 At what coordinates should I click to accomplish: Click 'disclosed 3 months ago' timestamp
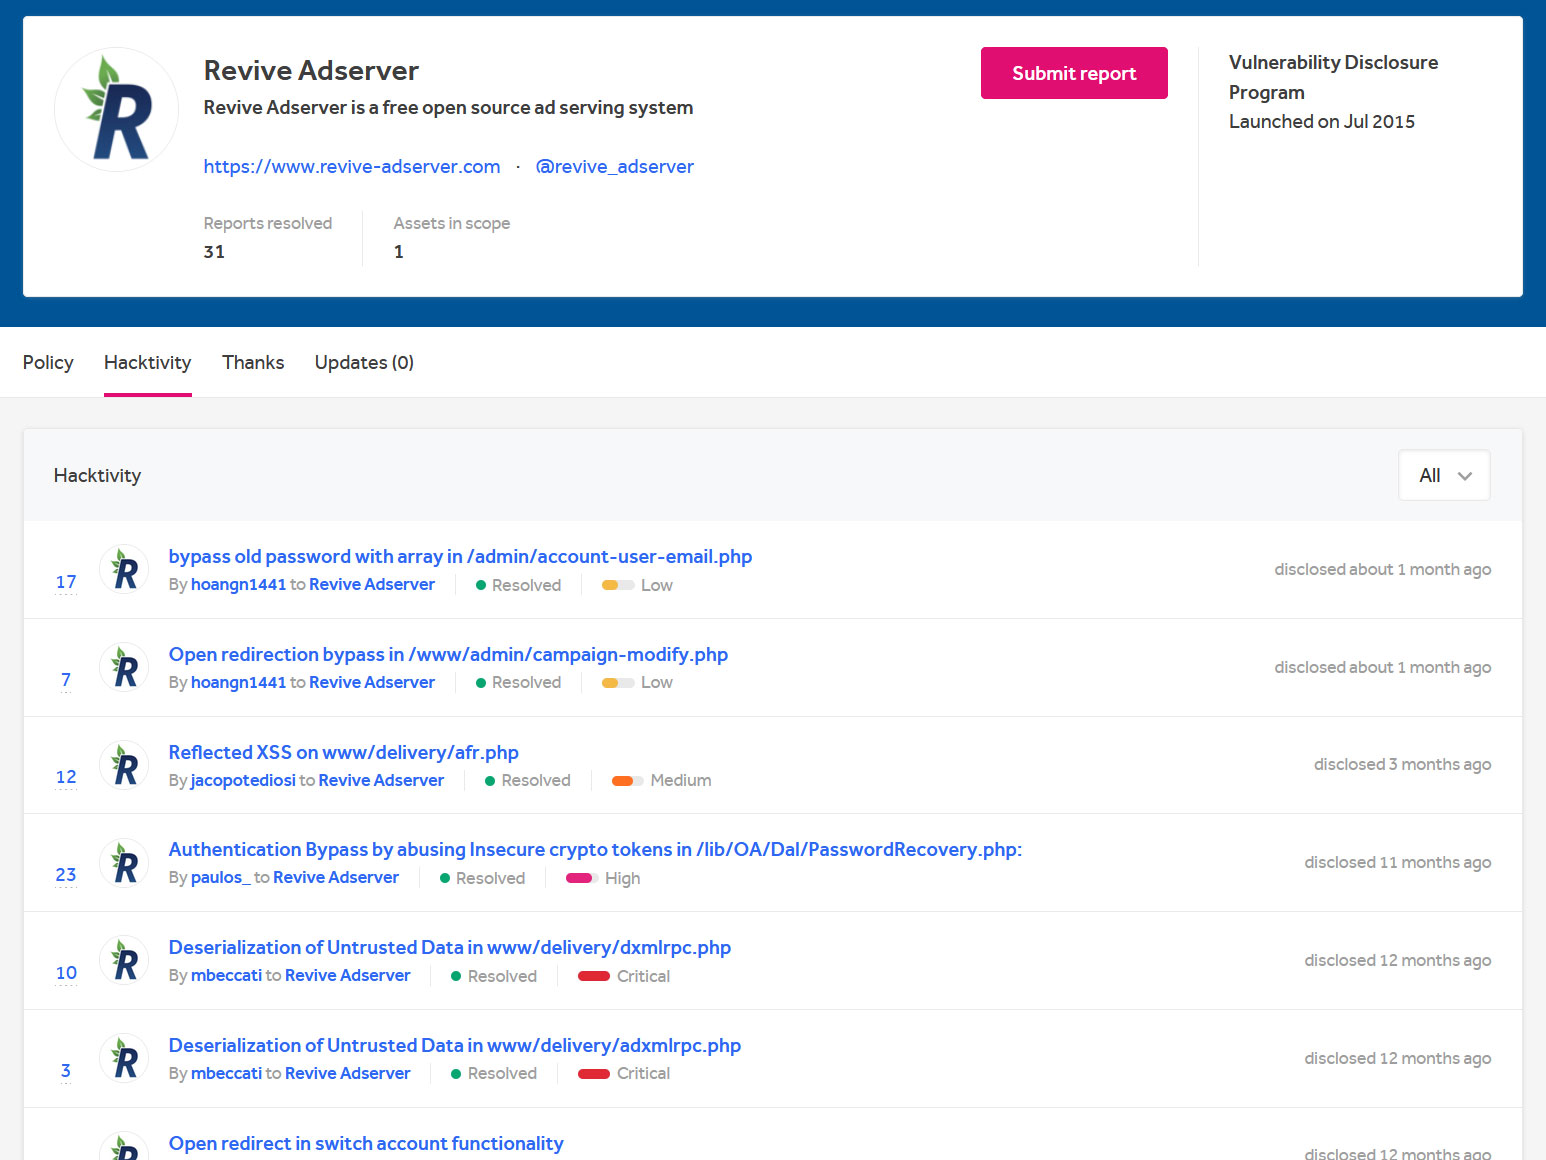tap(1402, 764)
